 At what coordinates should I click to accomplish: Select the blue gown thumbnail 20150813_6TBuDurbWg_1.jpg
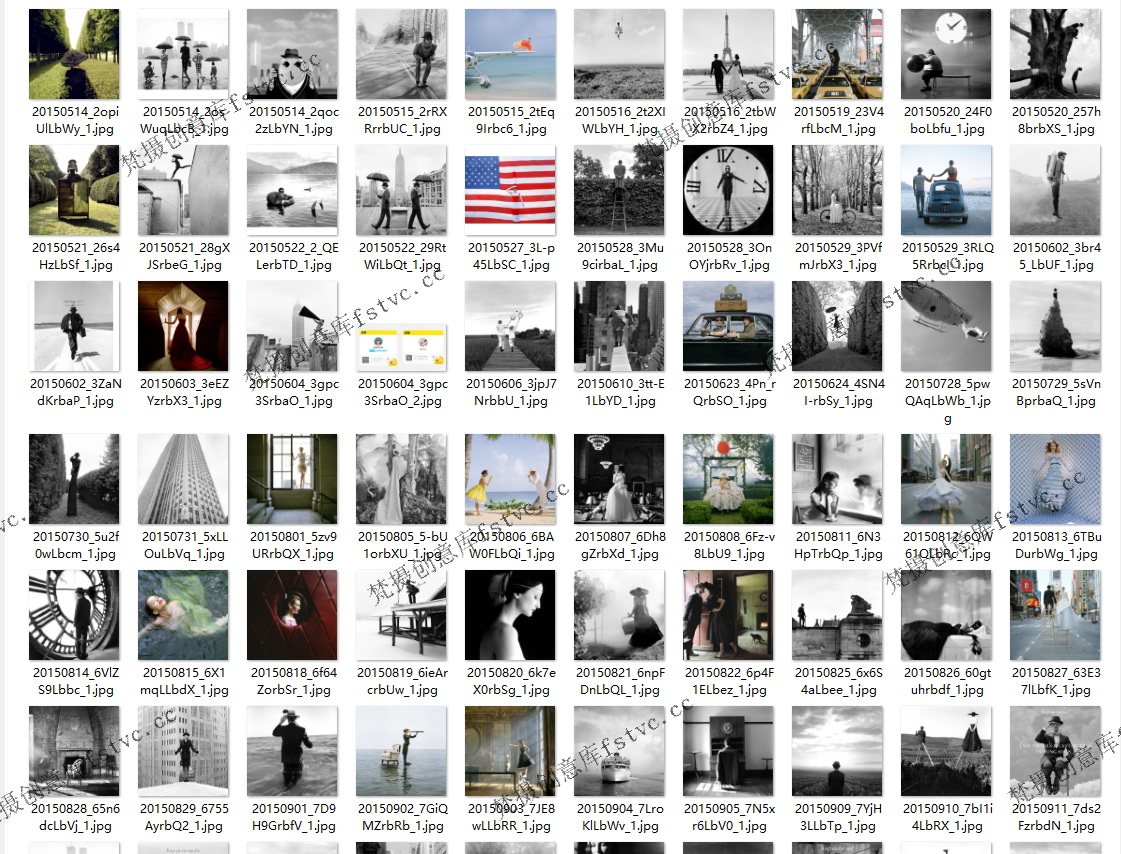coord(1055,479)
